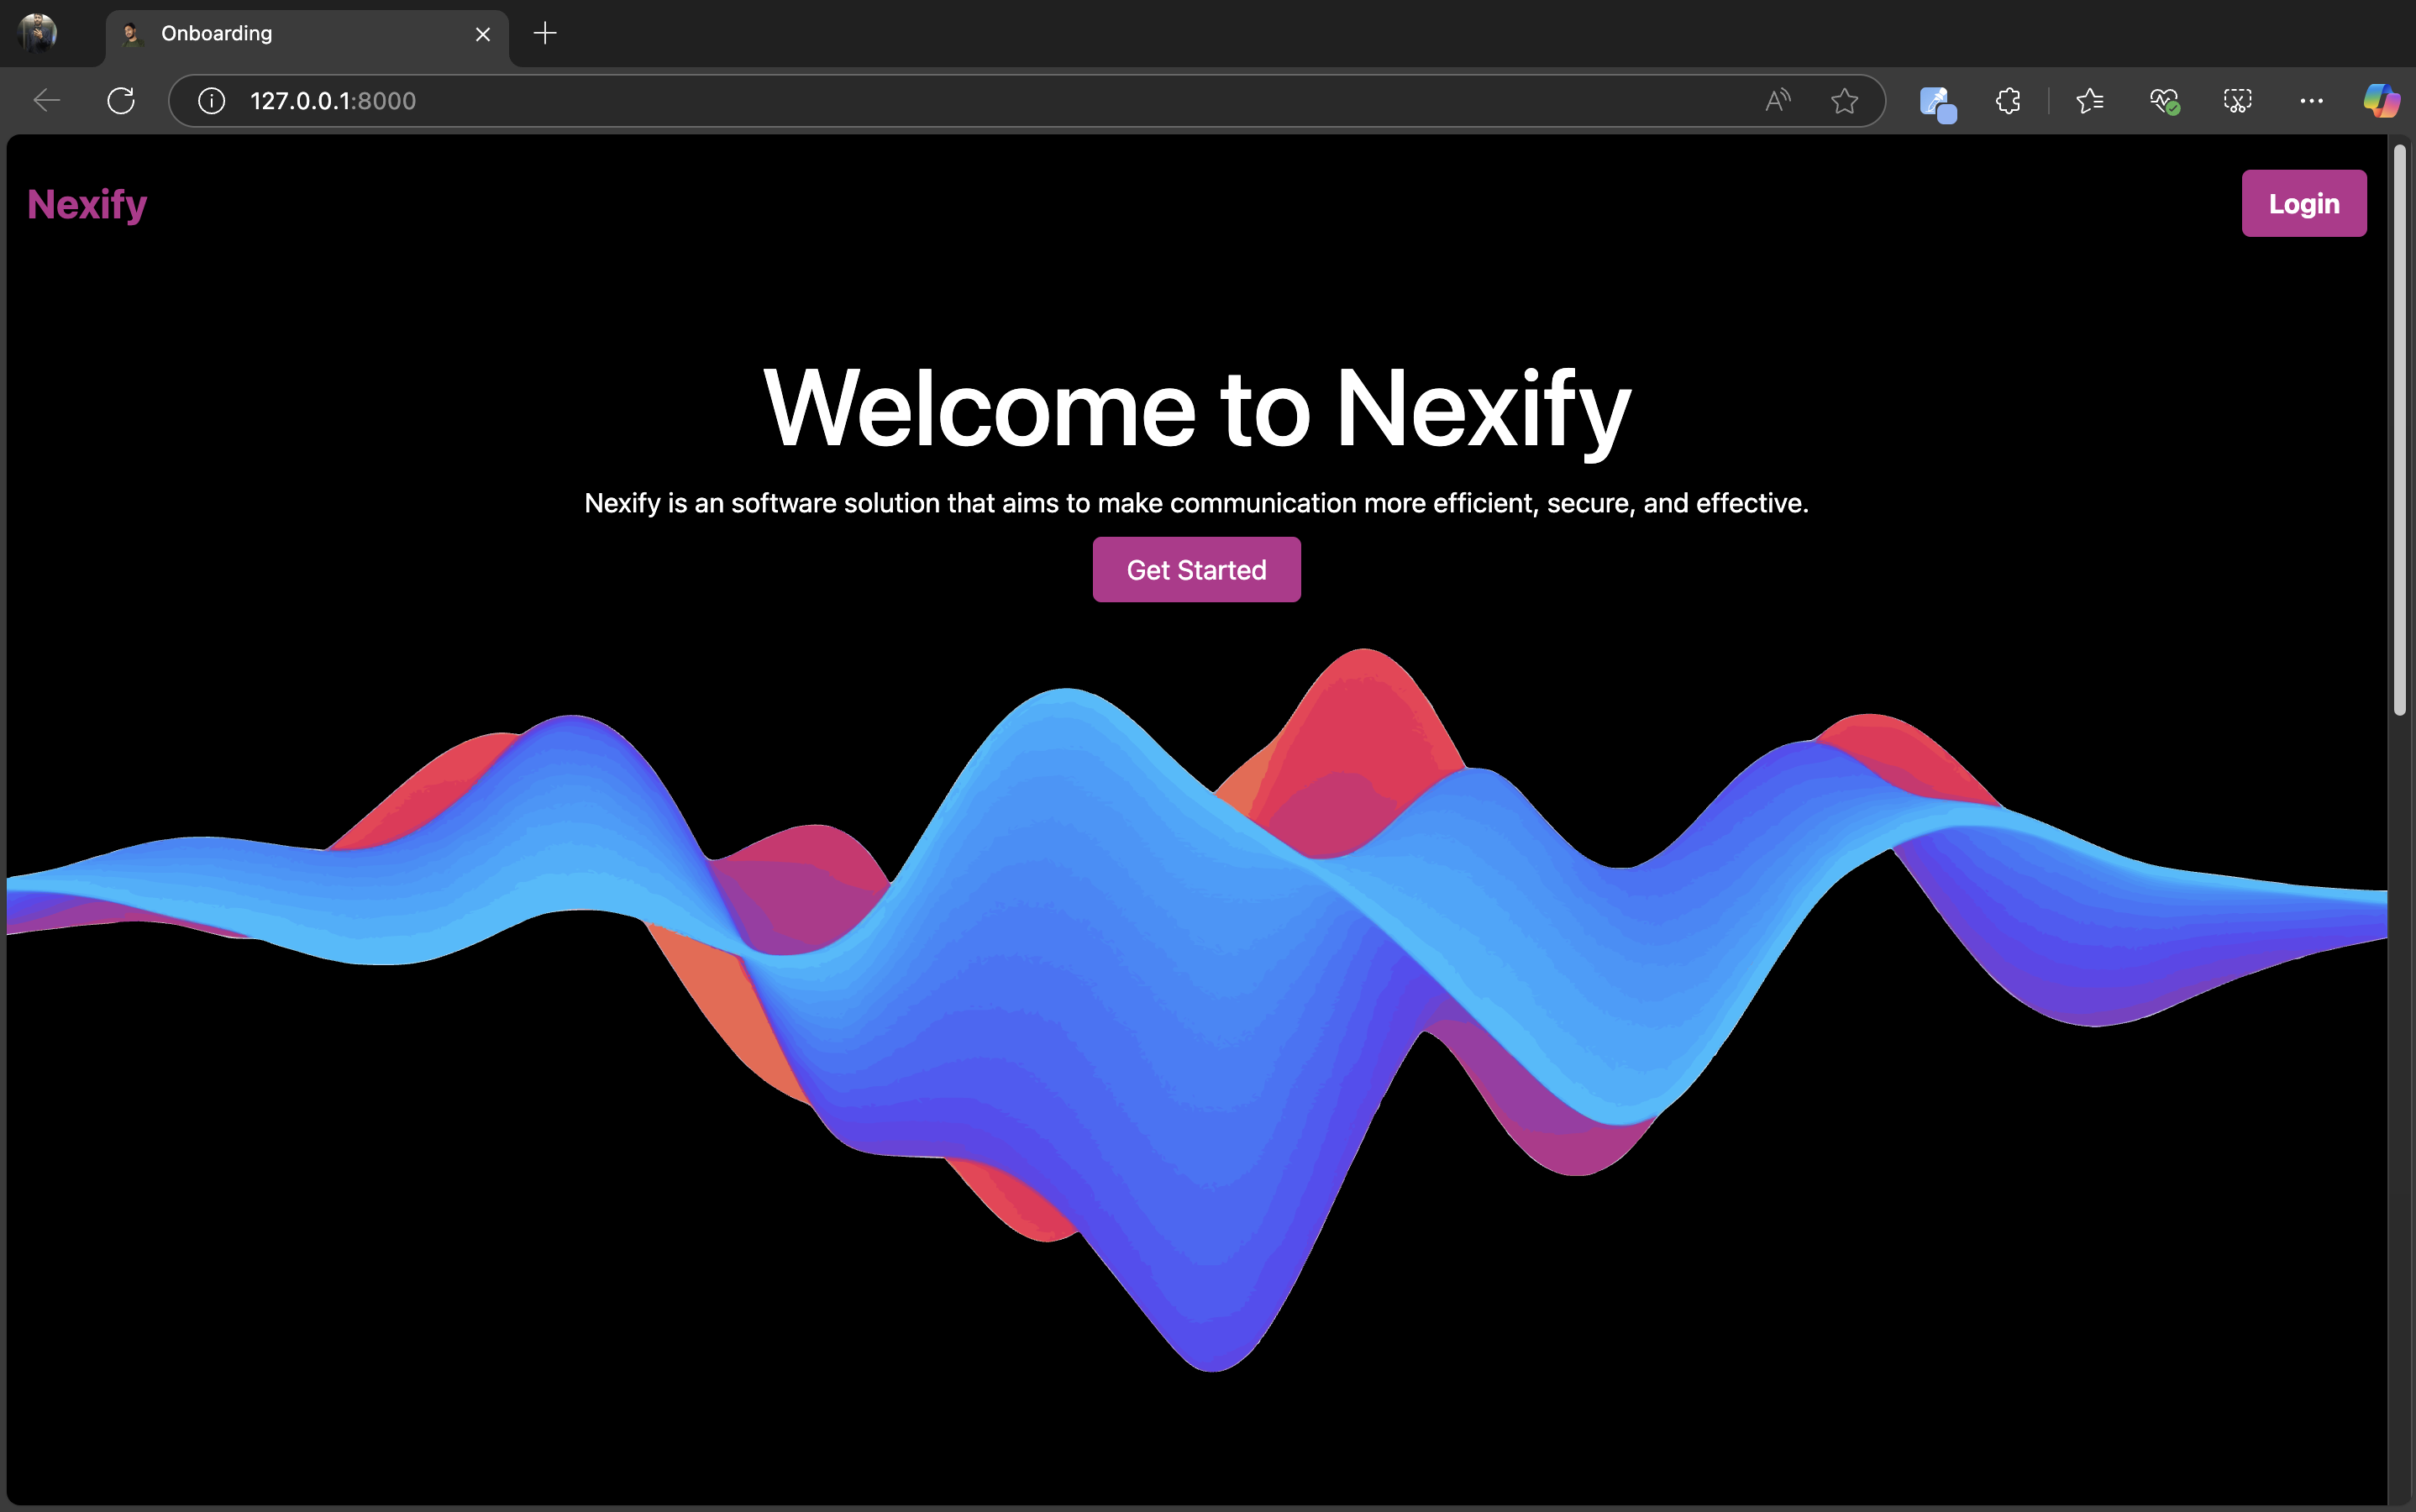Reload the page with refresh icon
The image size is (2416, 1512).
[x=121, y=100]
